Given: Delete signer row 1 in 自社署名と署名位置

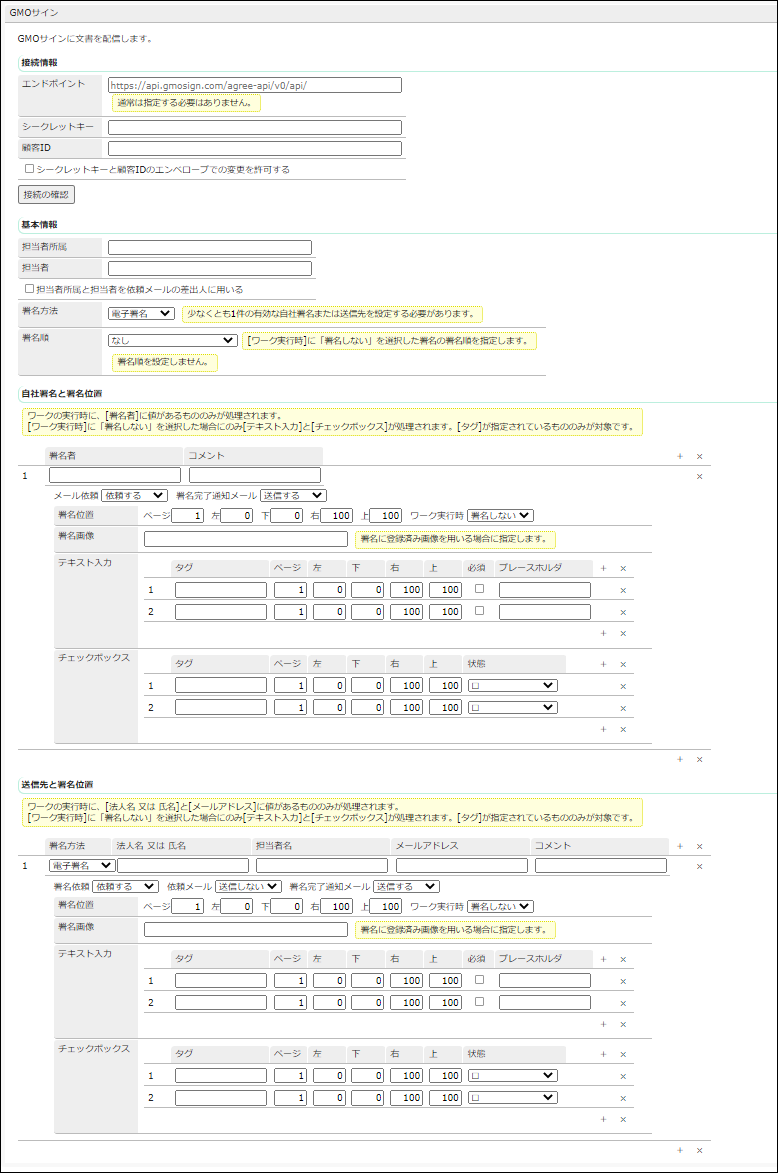Looking at the screenshot, I should pyautogui.click(x=699, y=476).
